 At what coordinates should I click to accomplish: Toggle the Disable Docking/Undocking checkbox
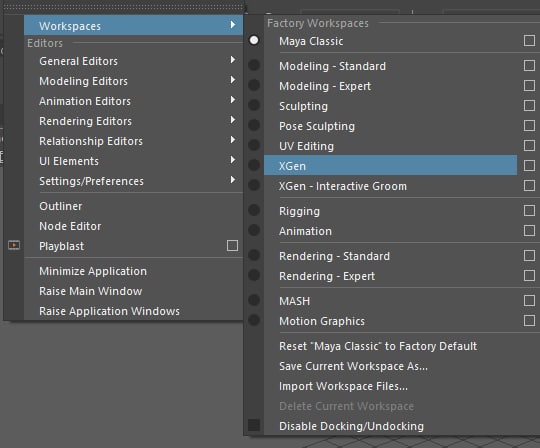254,425
